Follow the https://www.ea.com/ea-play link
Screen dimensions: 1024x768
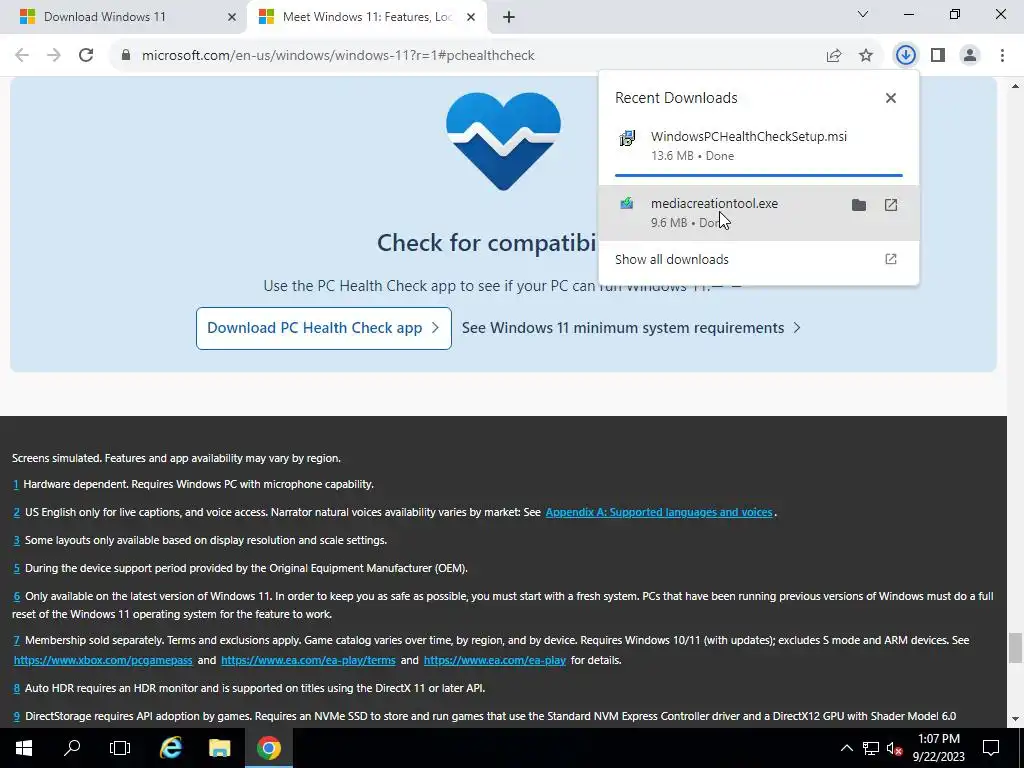(x=494, y=660)
